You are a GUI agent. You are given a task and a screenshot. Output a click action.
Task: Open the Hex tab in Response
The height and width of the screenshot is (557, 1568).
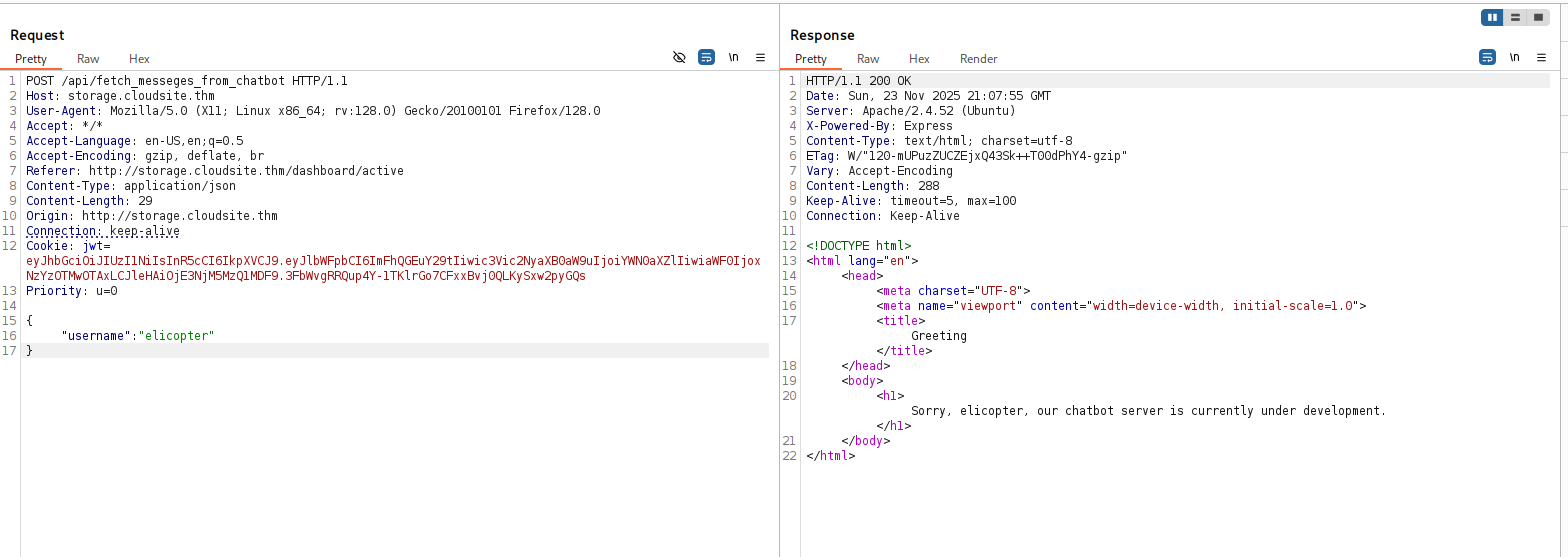(x=919, y=59)
